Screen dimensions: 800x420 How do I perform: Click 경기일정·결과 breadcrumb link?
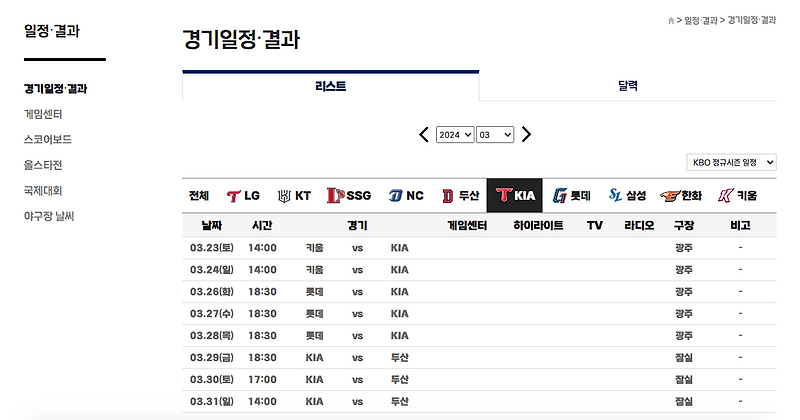coord(752,20)
